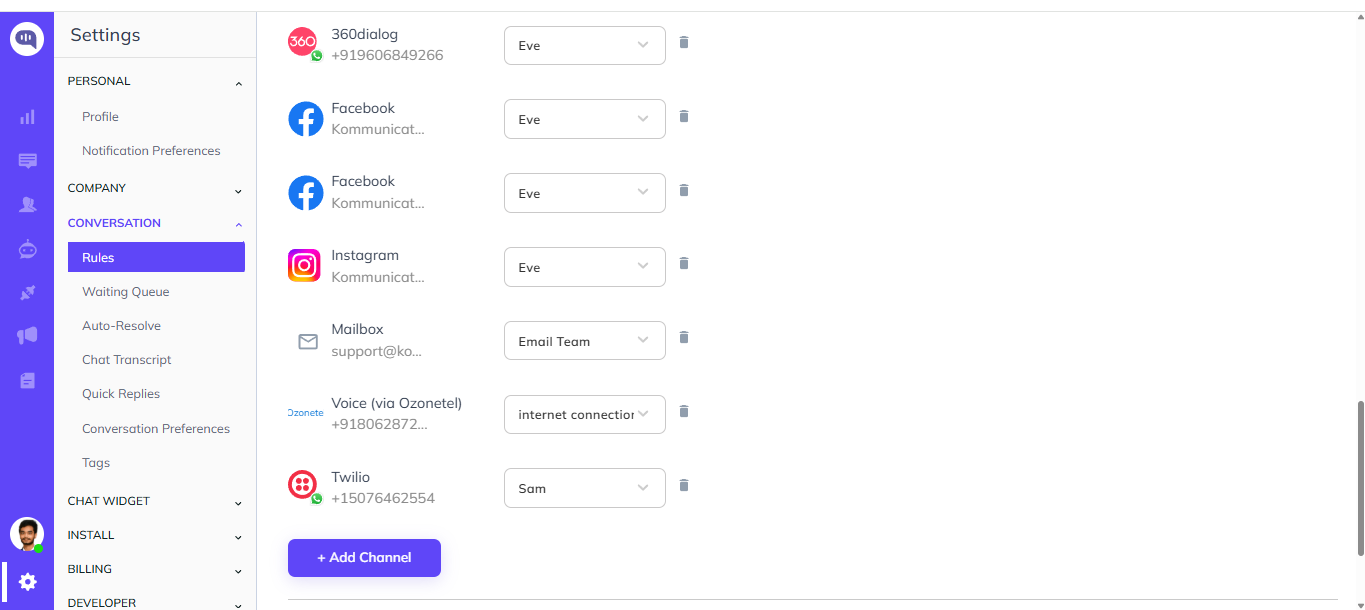Open the Voice via Ozonetel assignee dropdown
Viewport: 1365px width, 610px height.
coord(585,414)
